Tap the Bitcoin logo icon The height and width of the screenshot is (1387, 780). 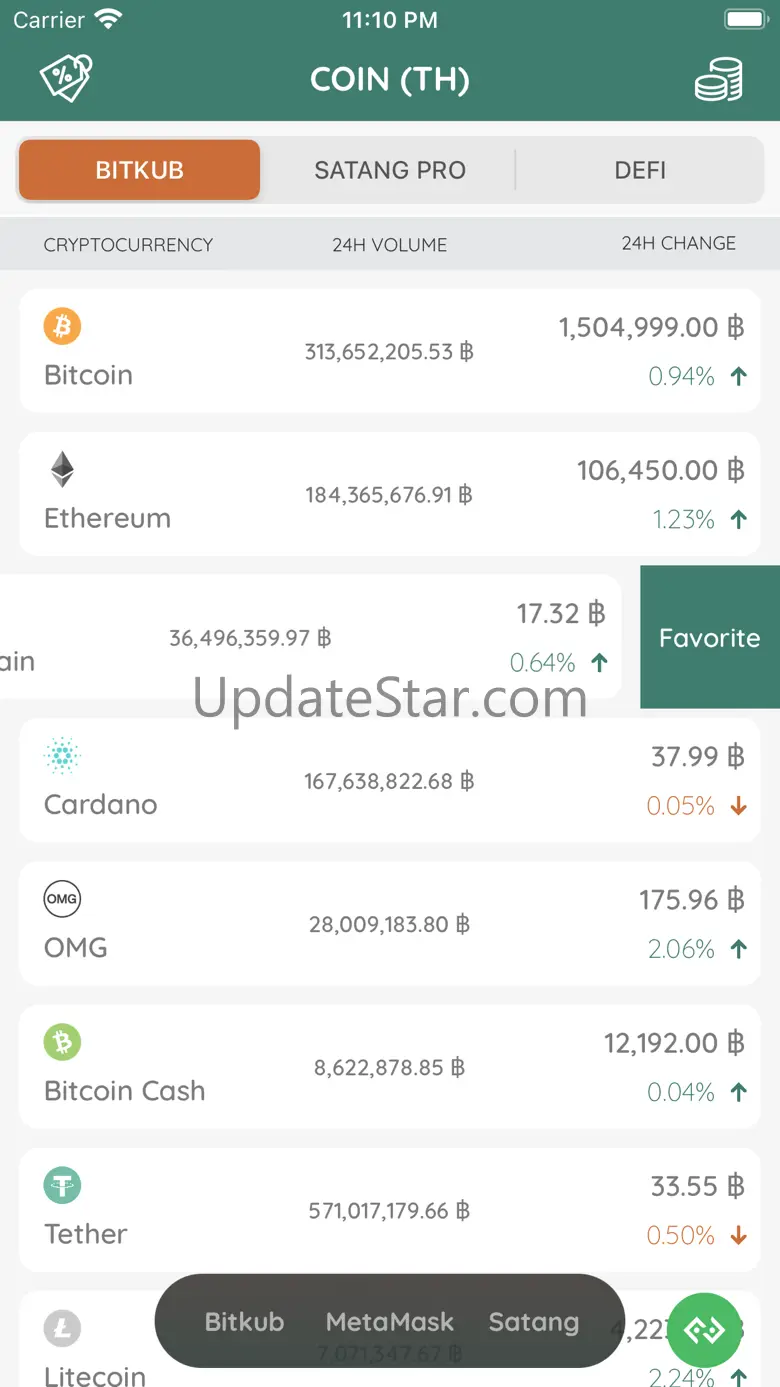pyautogui.click(x=62, y=326)
